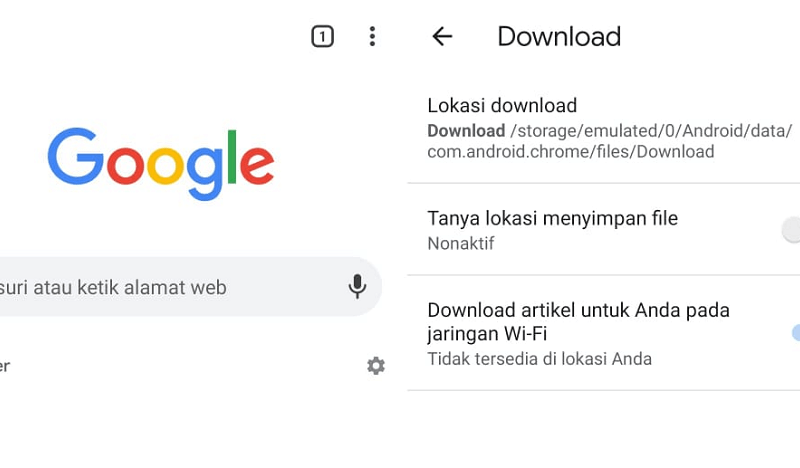
Task: Open Discover settings via gear icon
Action: click(376, 365)
